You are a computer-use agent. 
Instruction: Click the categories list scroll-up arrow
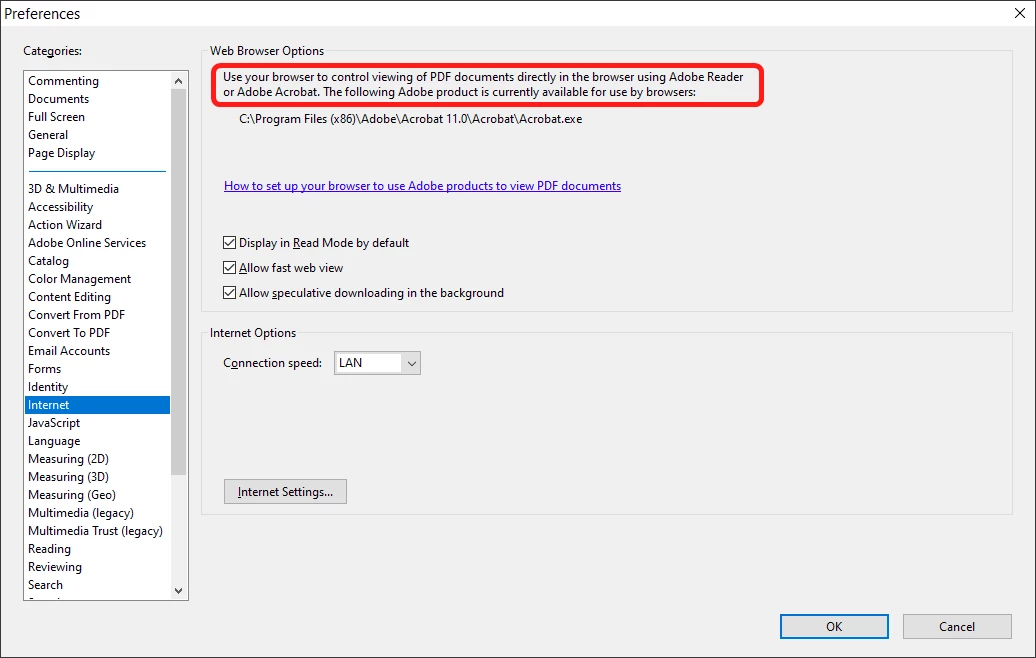(178, 81)
